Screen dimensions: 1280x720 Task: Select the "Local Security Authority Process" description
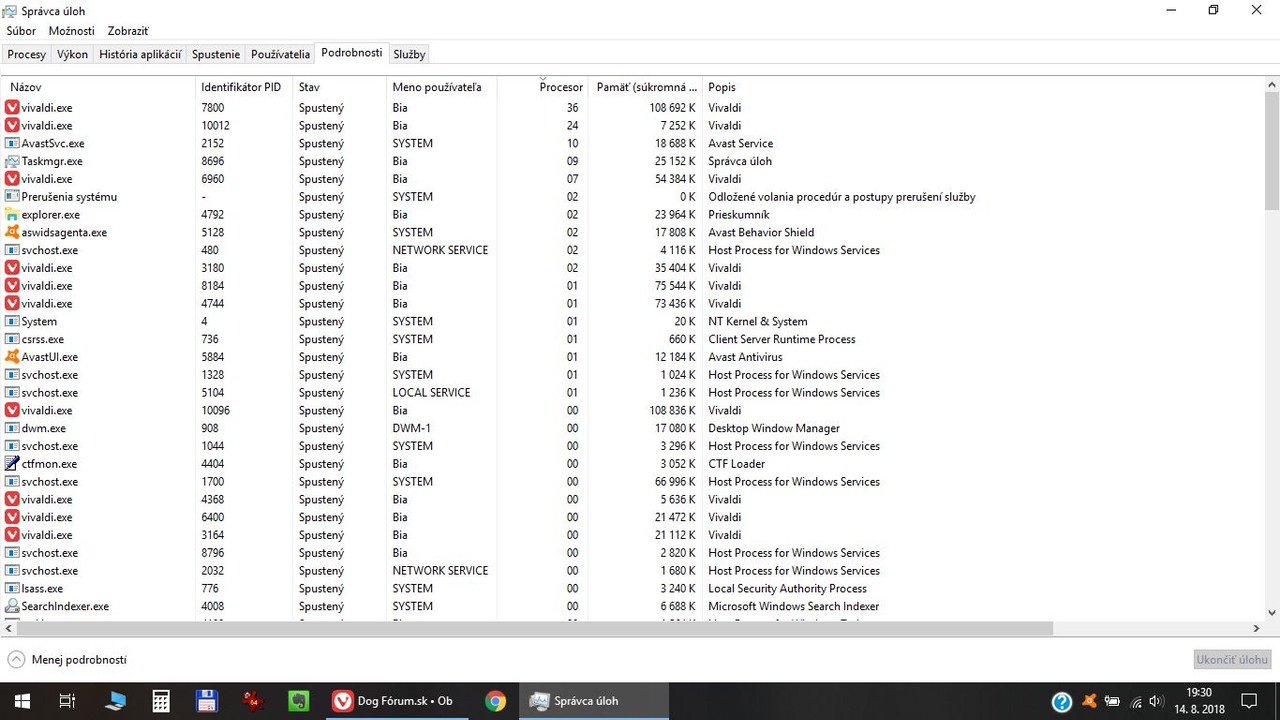coord(788,588)
